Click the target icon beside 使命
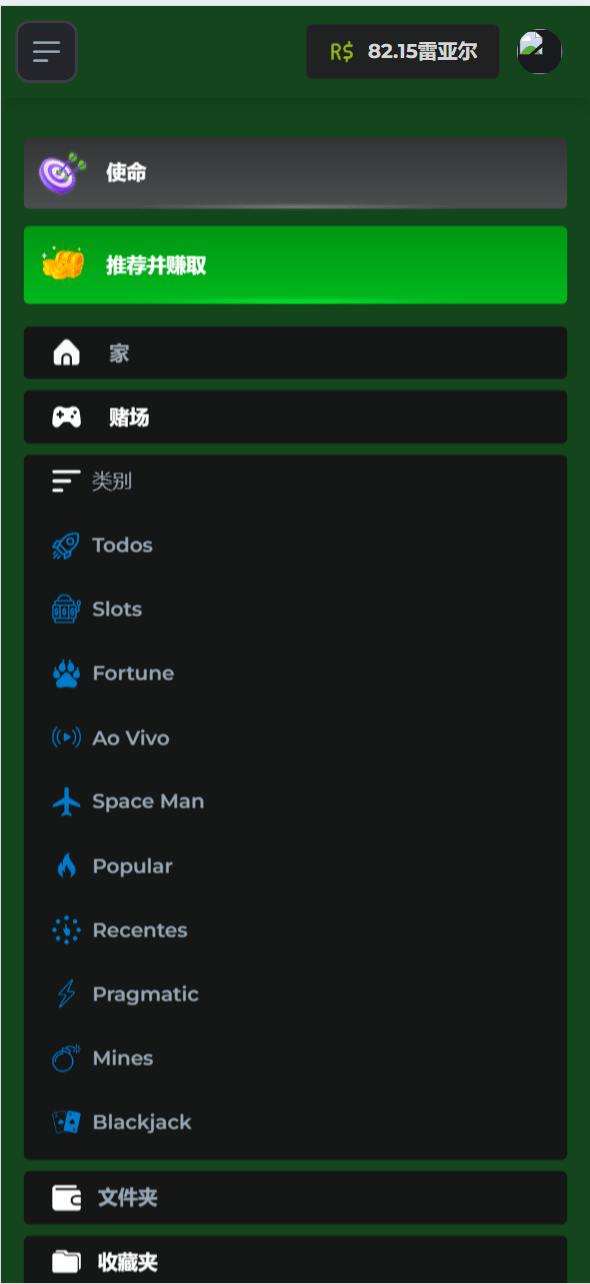The image size is (590, 1284). [62, 172]
